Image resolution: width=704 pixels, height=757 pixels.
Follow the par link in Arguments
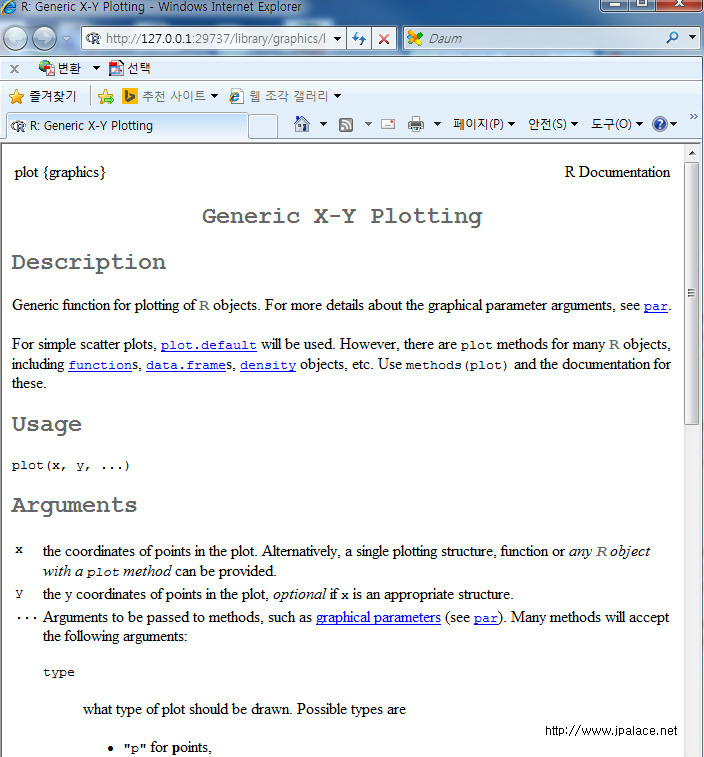(x=486, y=618)
